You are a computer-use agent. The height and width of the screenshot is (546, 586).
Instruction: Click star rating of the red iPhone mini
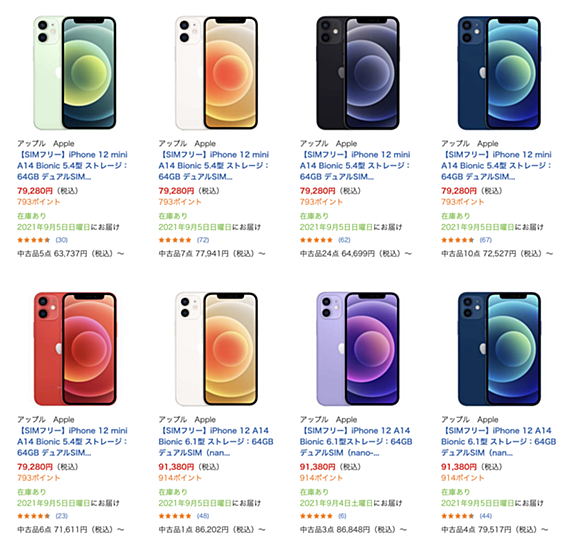(34, 516)
